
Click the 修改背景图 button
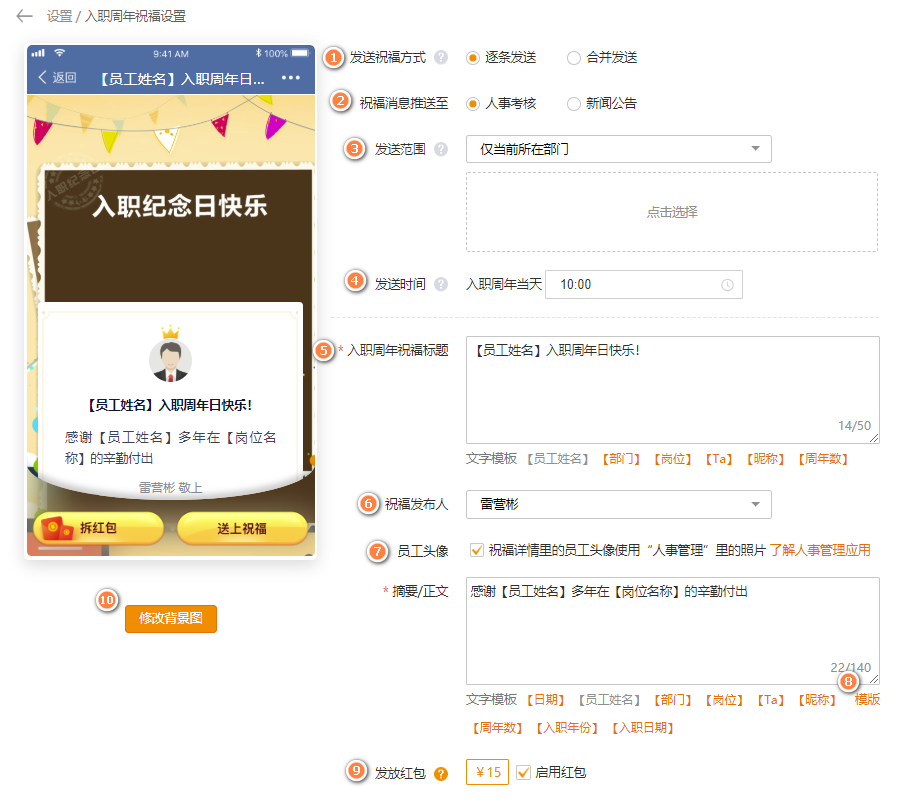pyautogui.click(x=171, y=619)
